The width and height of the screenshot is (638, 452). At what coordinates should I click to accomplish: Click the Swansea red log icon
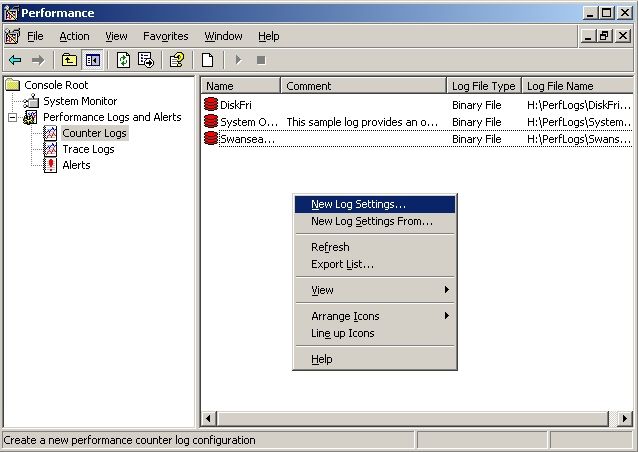211,138
